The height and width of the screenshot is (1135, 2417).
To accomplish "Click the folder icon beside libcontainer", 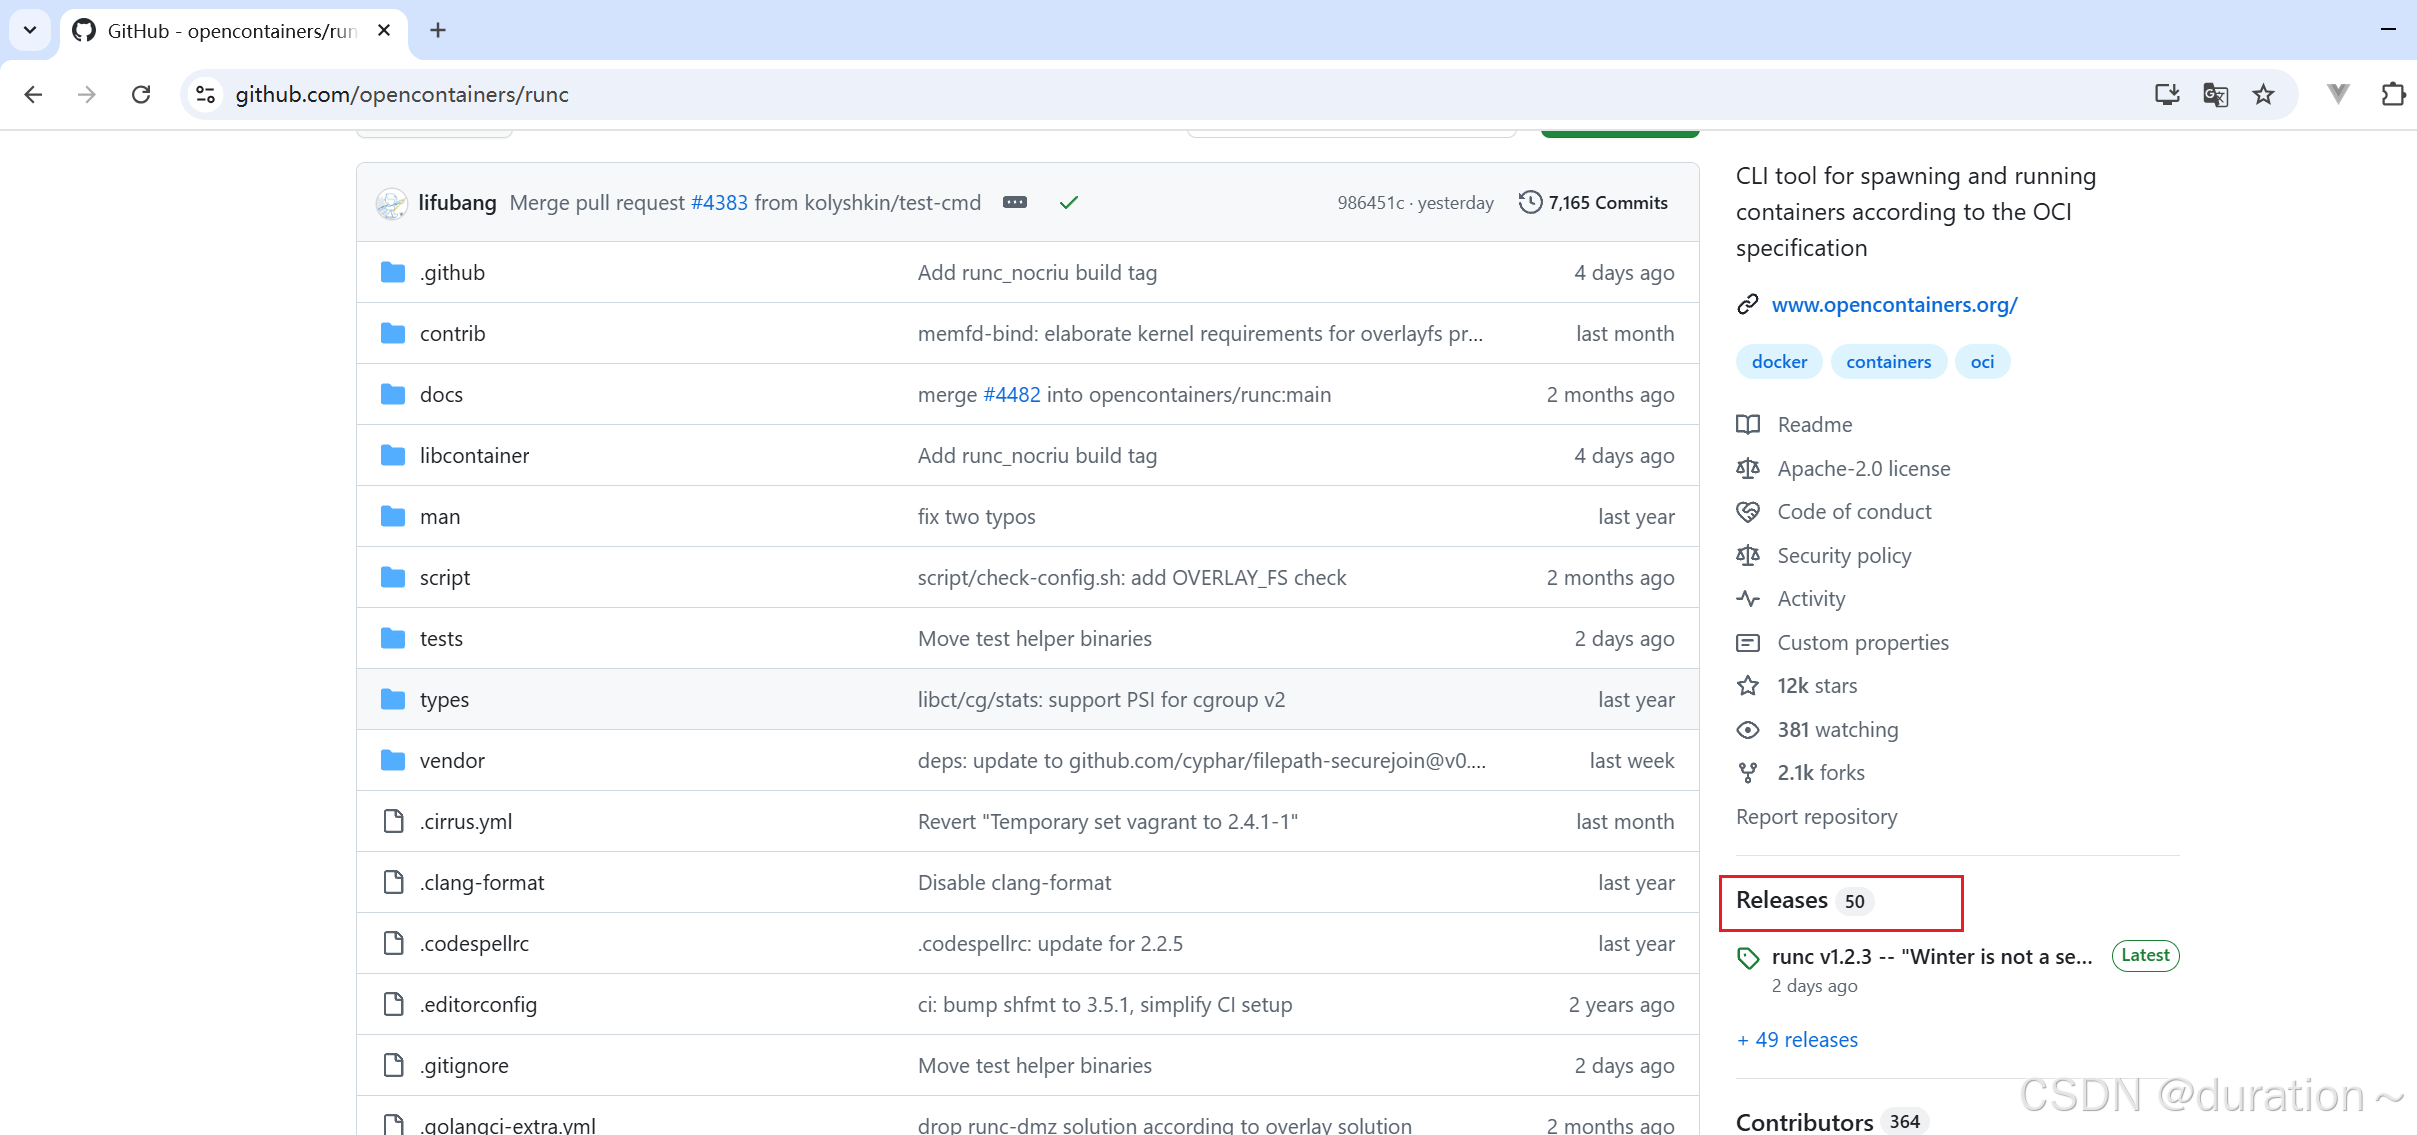I will [393, 455].
